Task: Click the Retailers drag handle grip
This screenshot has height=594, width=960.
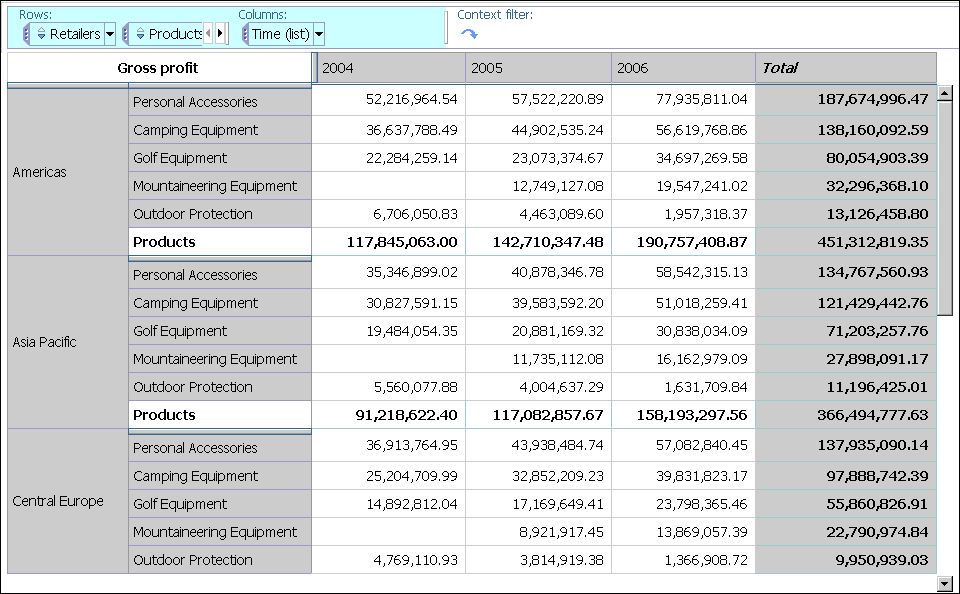Action: (x=26, y=34)
